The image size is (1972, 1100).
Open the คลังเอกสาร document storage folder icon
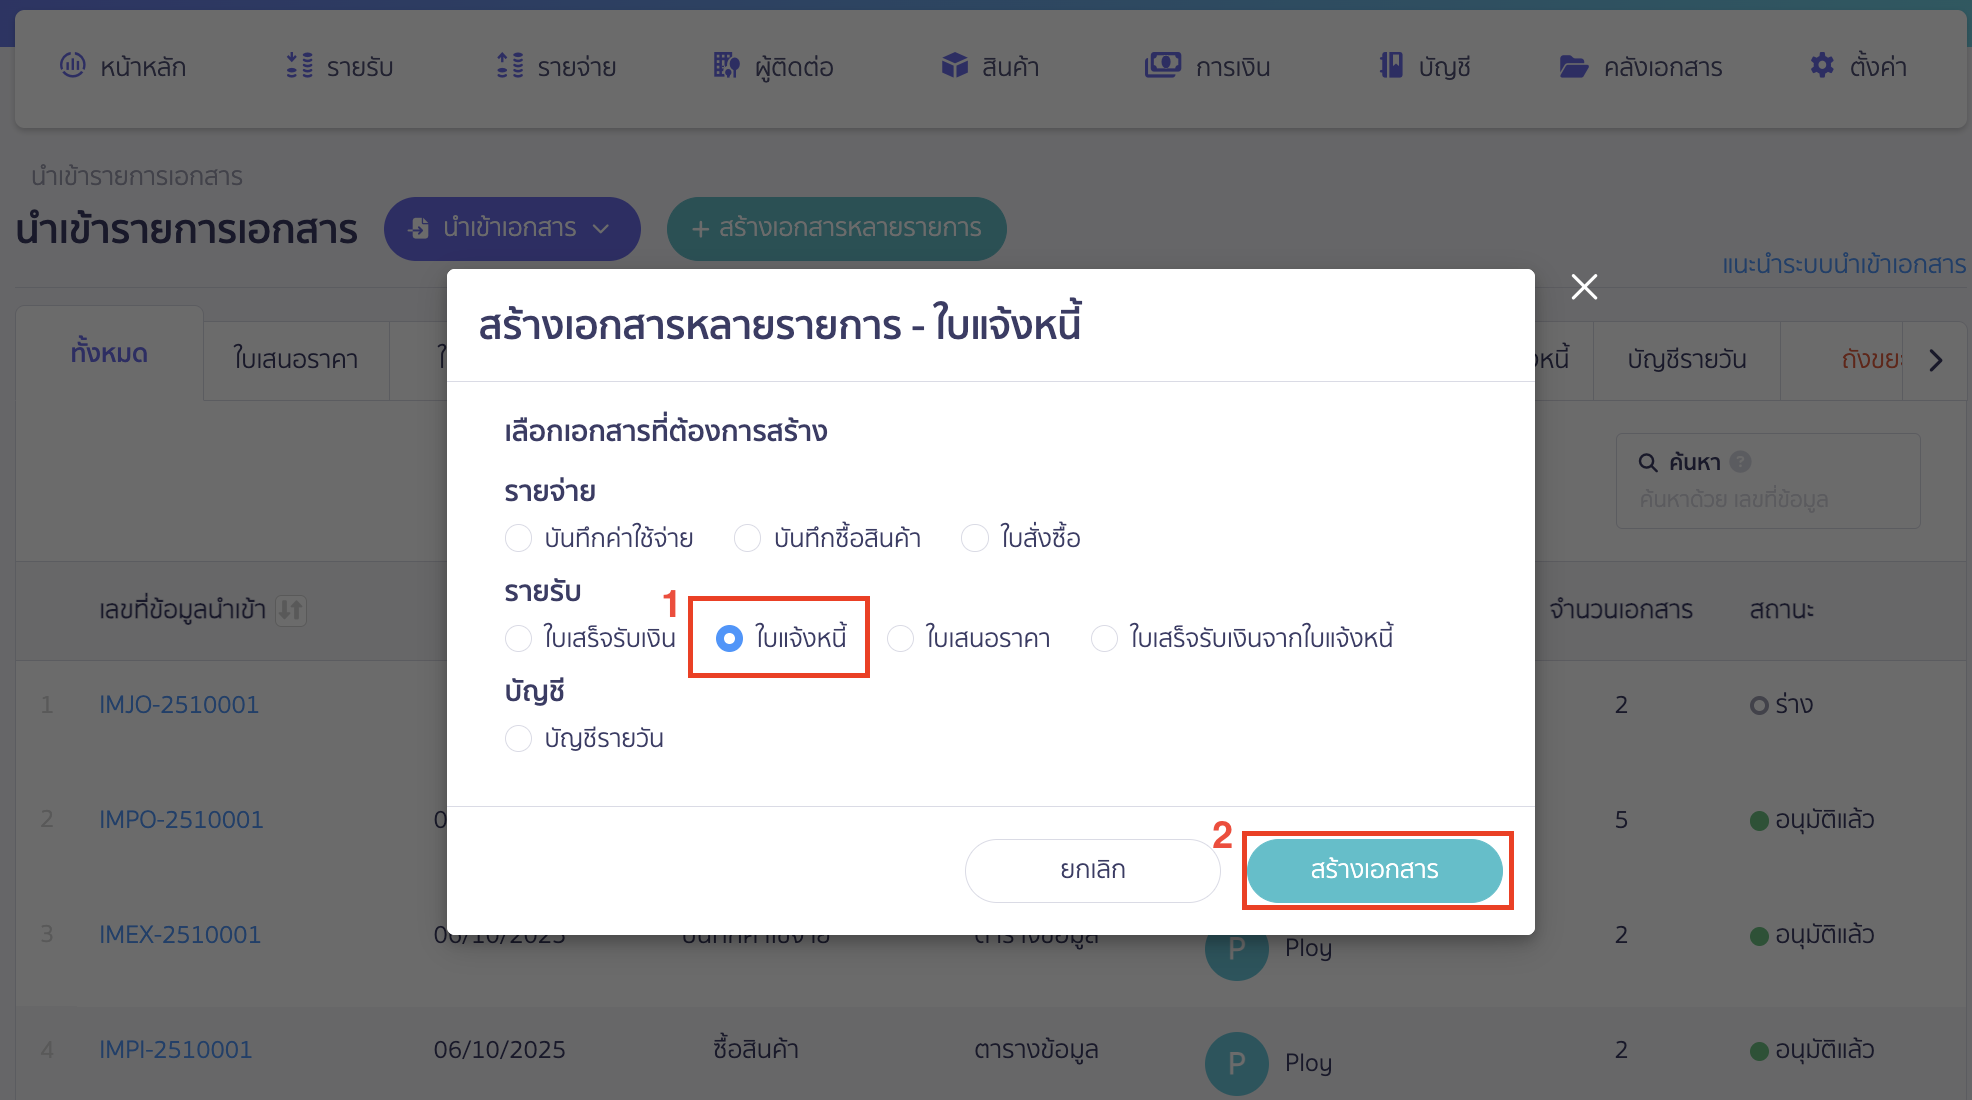[1573, 66]
